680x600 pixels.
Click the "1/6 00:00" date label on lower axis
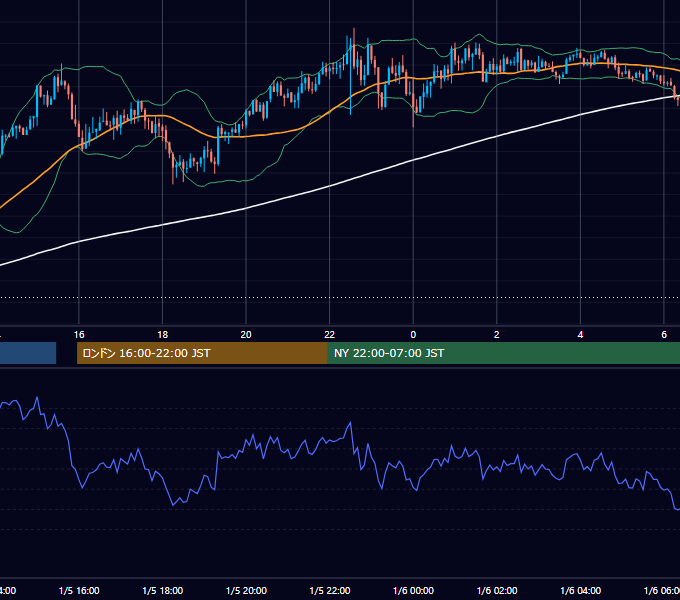413,591
